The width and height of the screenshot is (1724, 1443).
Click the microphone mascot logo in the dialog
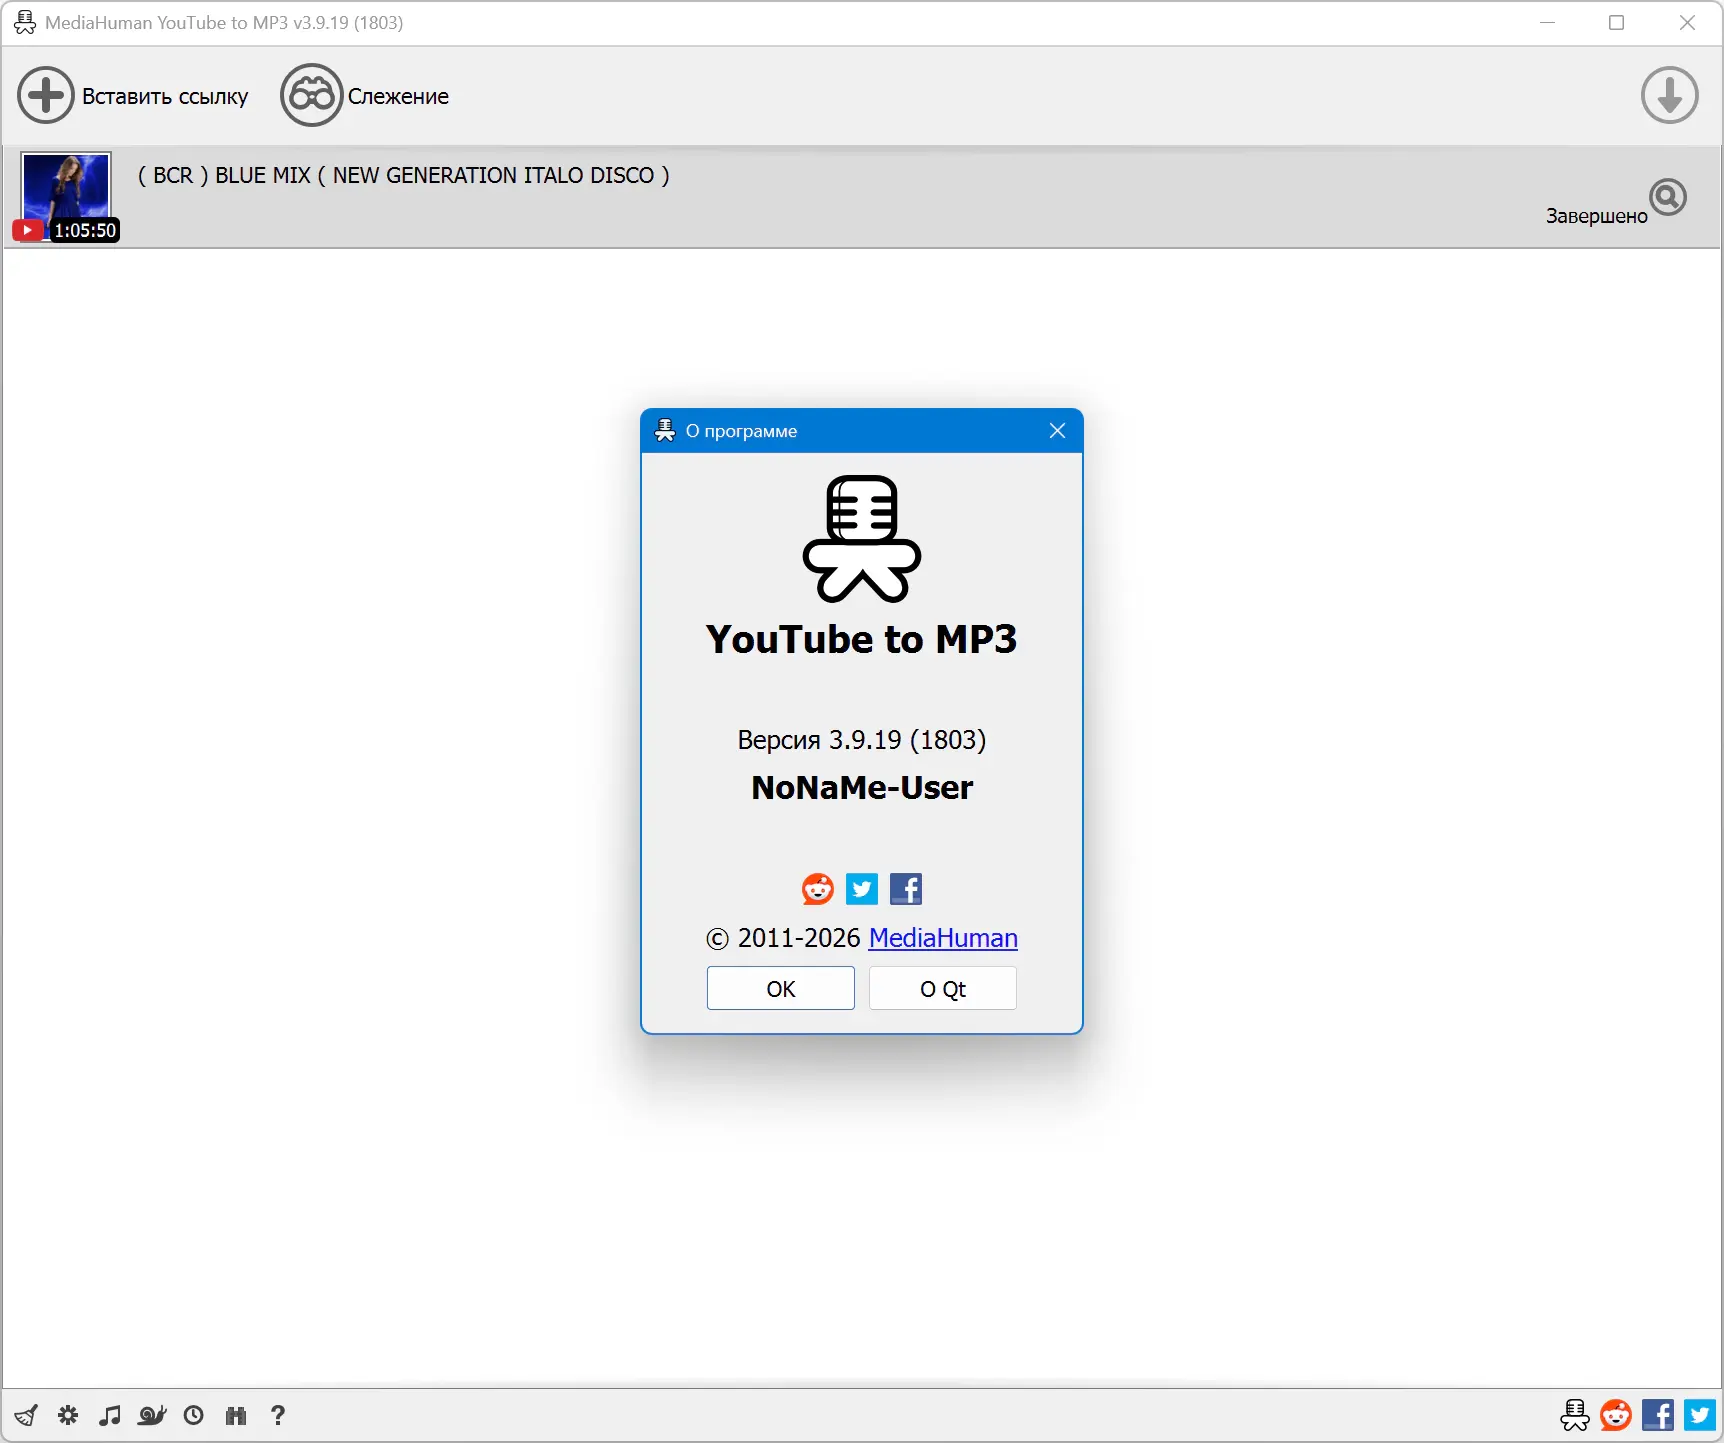(862, 539)
